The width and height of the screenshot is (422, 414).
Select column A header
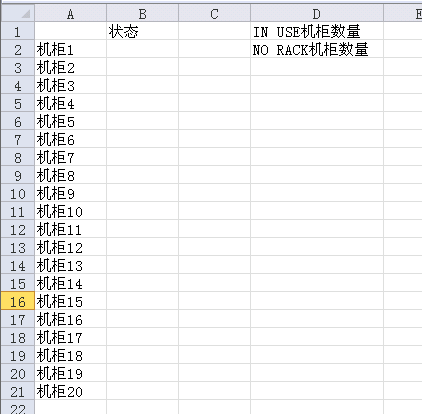tap(70, 14)
